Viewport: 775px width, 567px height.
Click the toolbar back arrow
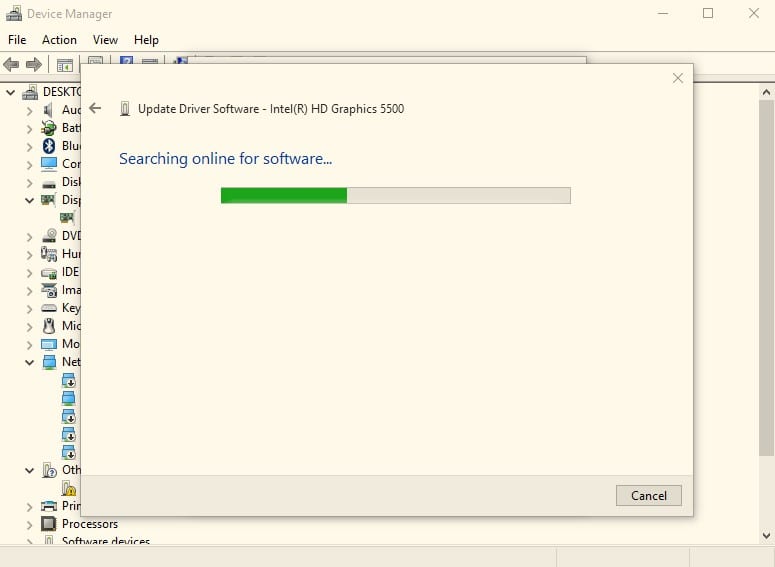tap(11, 65)
